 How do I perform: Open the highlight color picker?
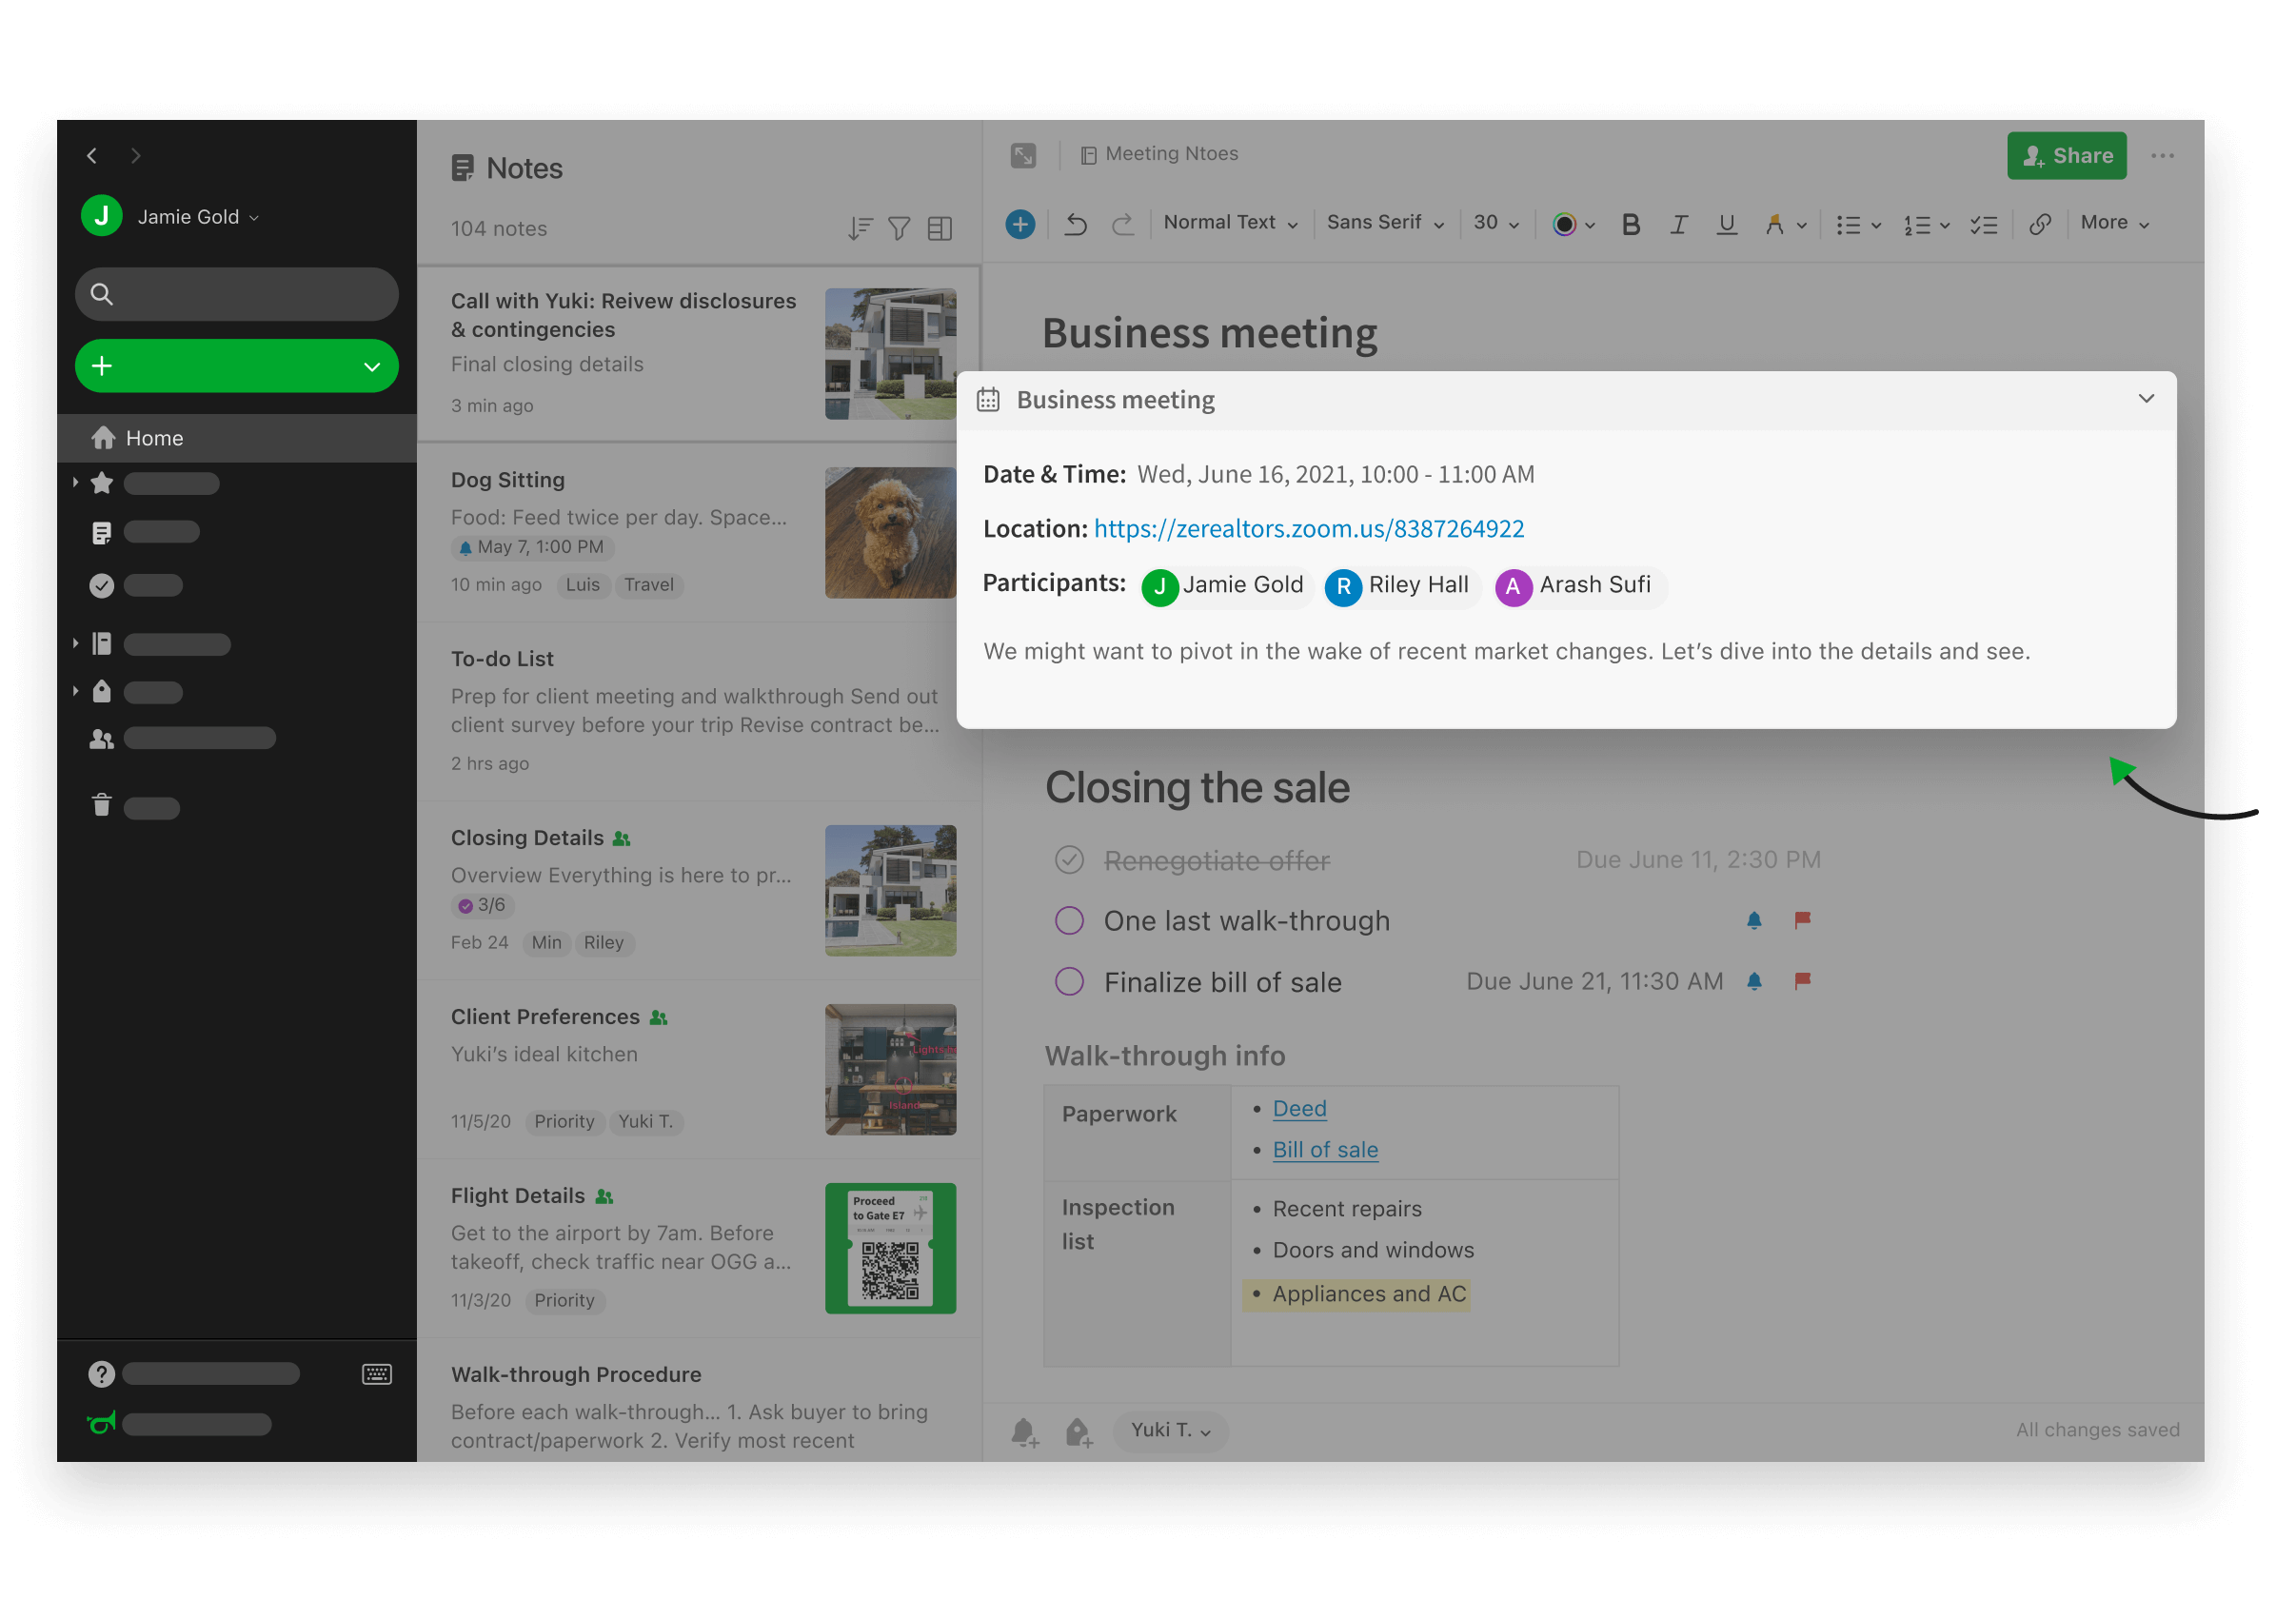[x=1785, y=224]
